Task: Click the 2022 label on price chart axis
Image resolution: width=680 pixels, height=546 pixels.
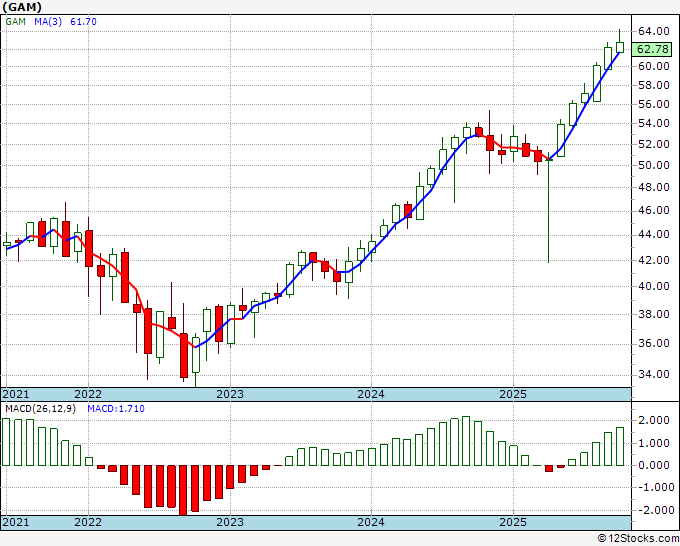Action: pyautogui.click(x=88, y=394)
